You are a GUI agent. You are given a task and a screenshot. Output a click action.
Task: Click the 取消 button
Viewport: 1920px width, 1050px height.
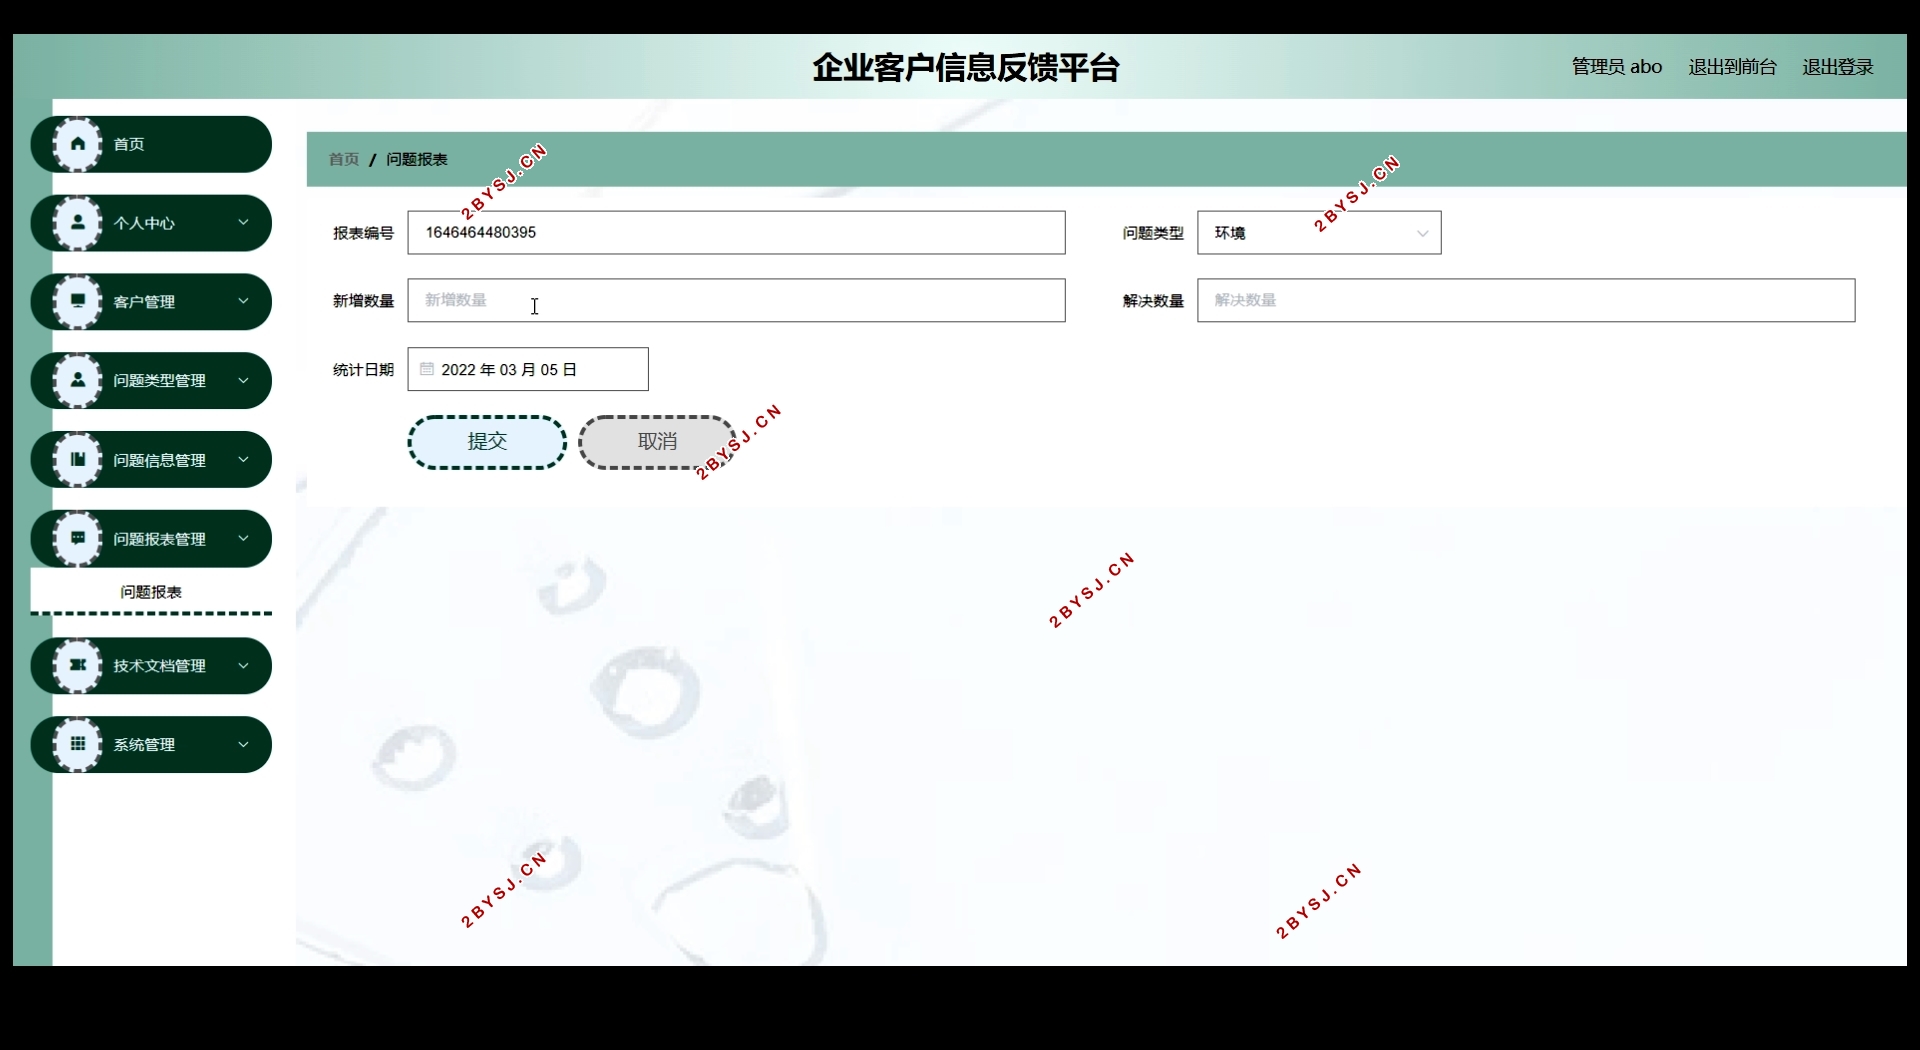657,442
